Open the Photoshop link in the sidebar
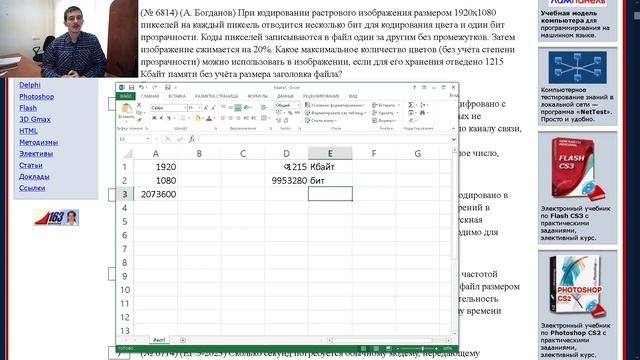This screenshot has width=640, height=360. [x=37, y=96]
